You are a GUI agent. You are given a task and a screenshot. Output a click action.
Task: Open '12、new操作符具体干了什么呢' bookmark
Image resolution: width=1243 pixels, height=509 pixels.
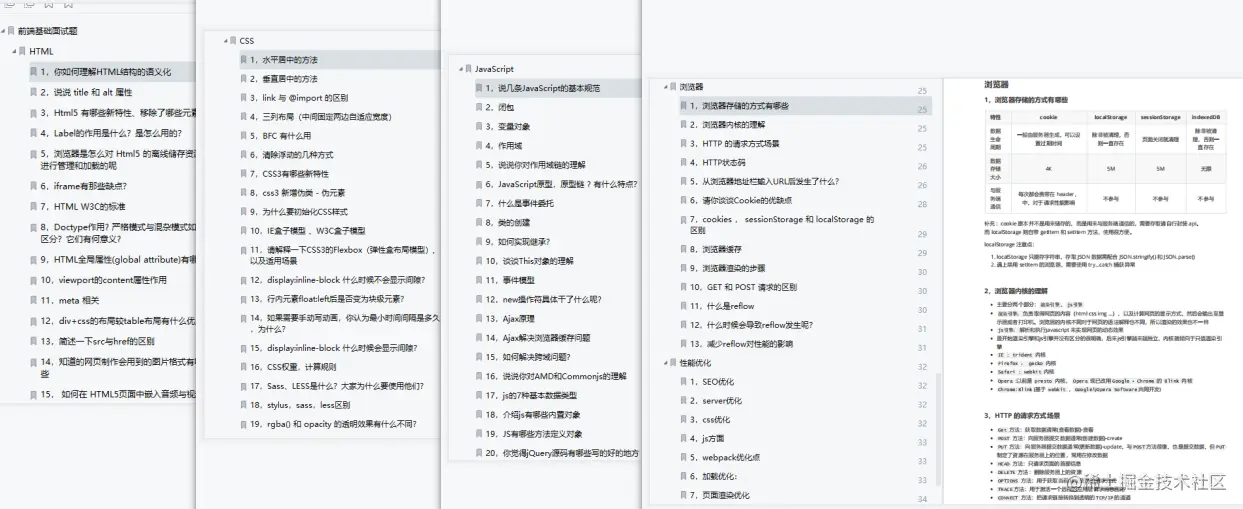(546, 299)
